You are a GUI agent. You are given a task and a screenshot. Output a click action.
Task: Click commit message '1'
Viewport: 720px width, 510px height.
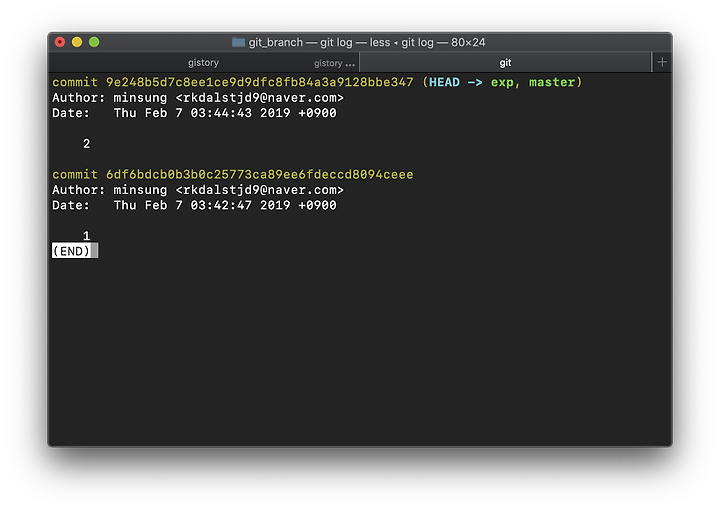(x=86, y=236)
